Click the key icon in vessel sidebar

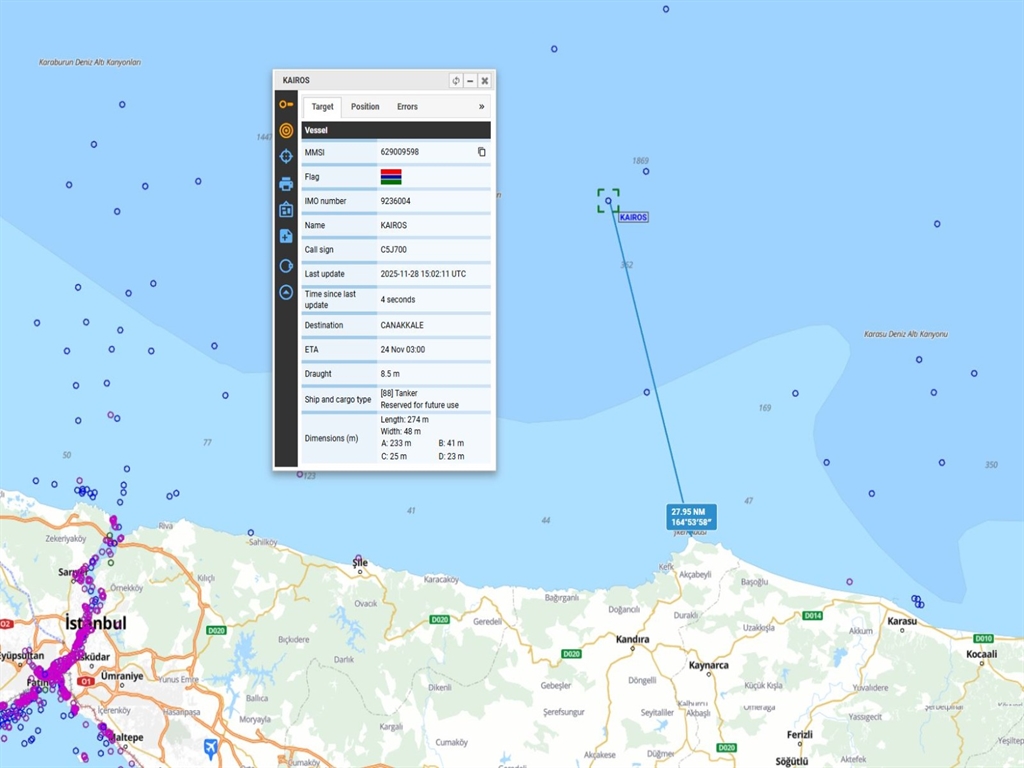click(286, 104)
